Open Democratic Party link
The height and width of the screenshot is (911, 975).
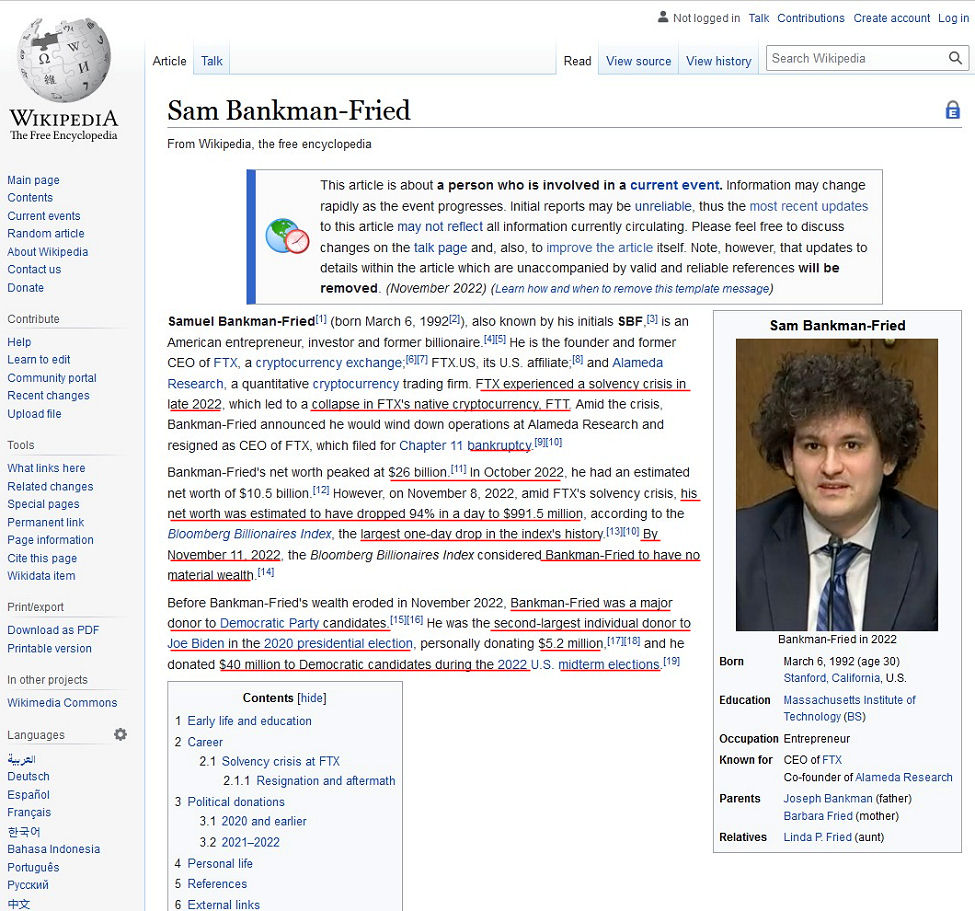point(269,623)
